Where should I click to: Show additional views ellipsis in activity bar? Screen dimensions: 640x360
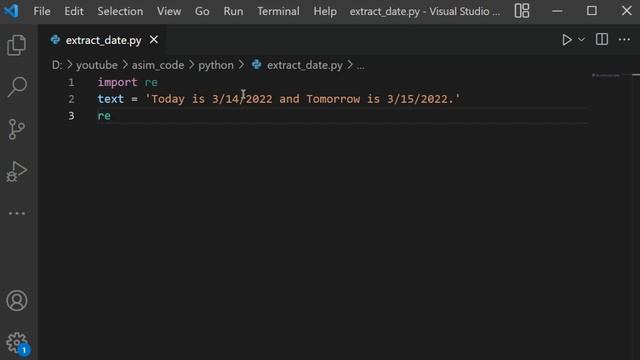click(x=17, y=213)
